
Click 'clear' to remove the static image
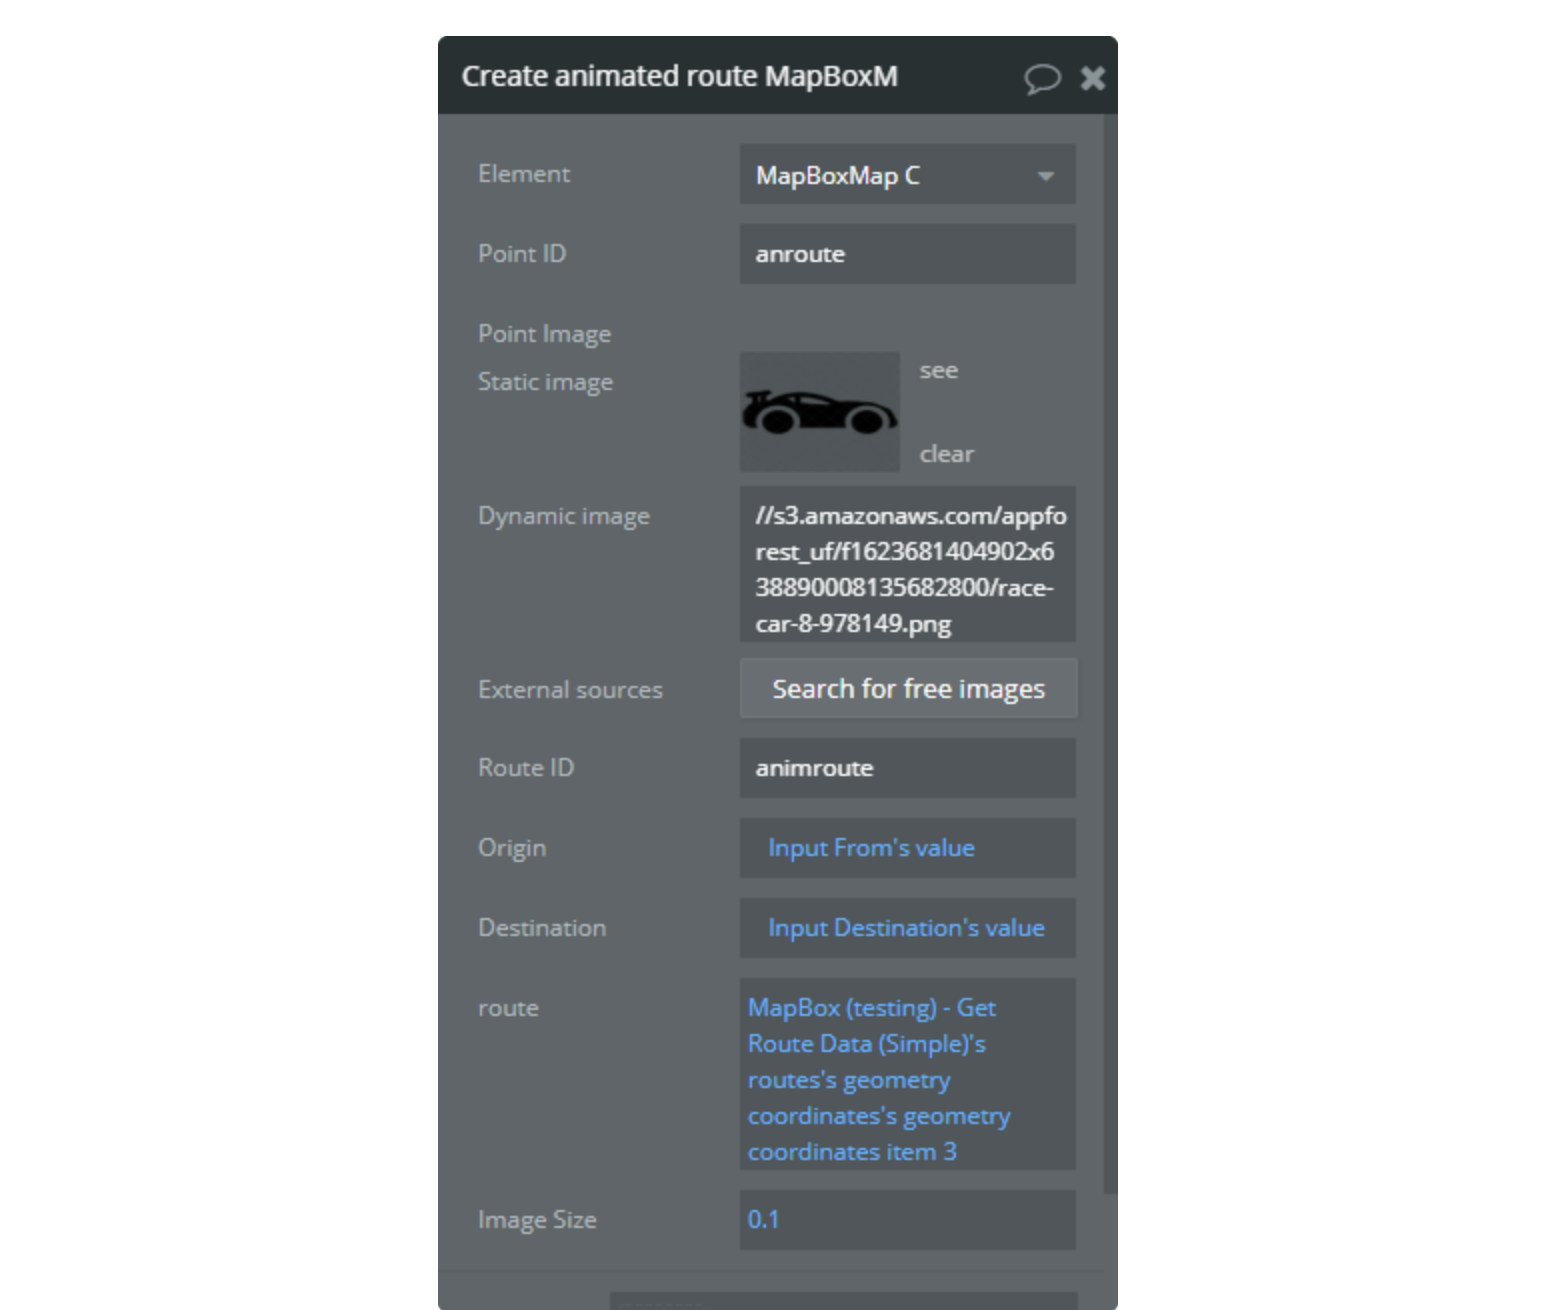pyautogui.click(x=945, y=453)
